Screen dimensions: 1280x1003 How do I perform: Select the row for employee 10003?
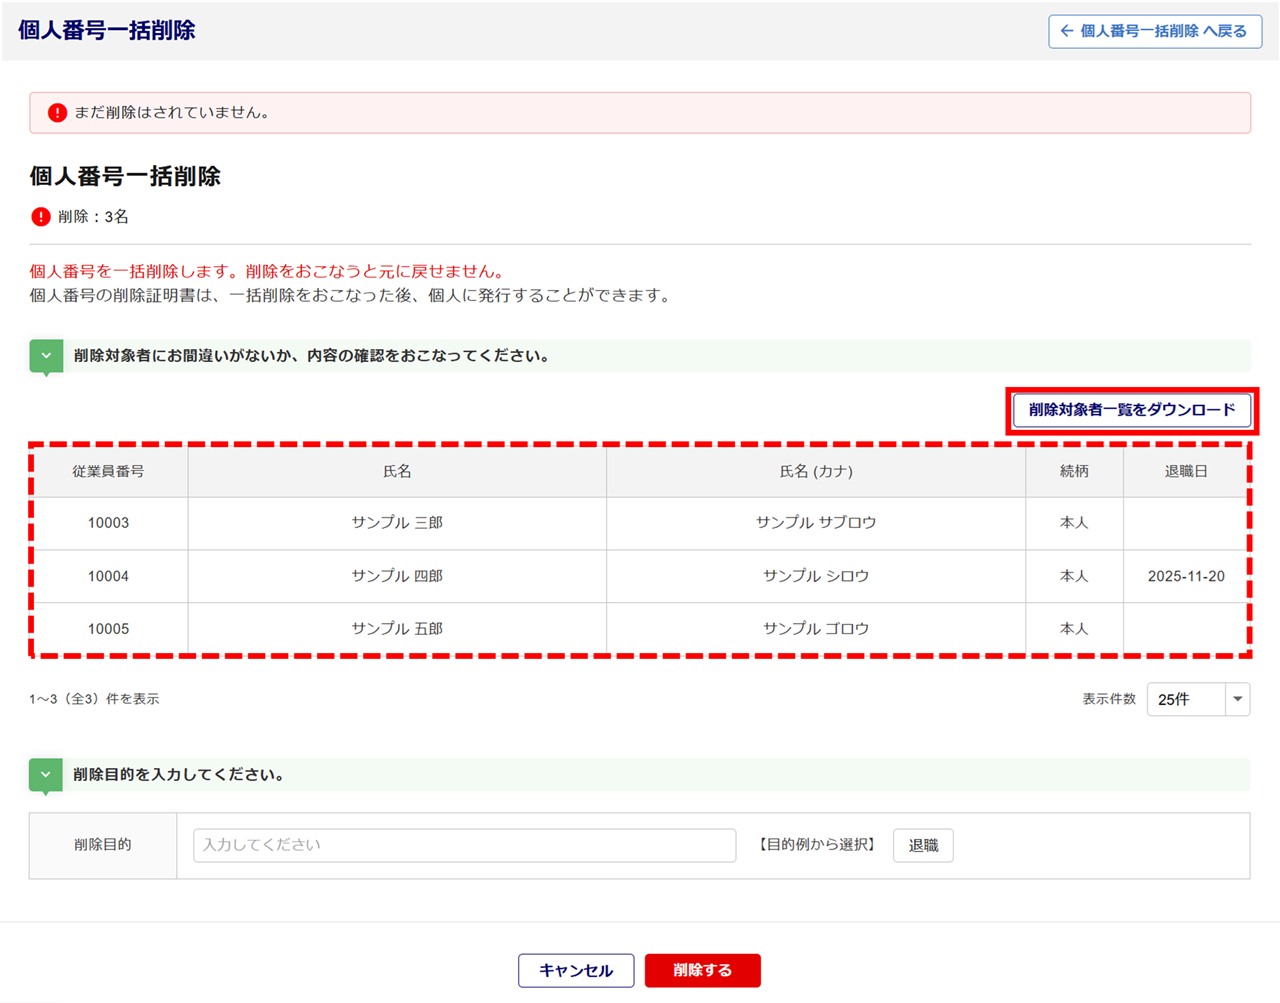(108, 523)
